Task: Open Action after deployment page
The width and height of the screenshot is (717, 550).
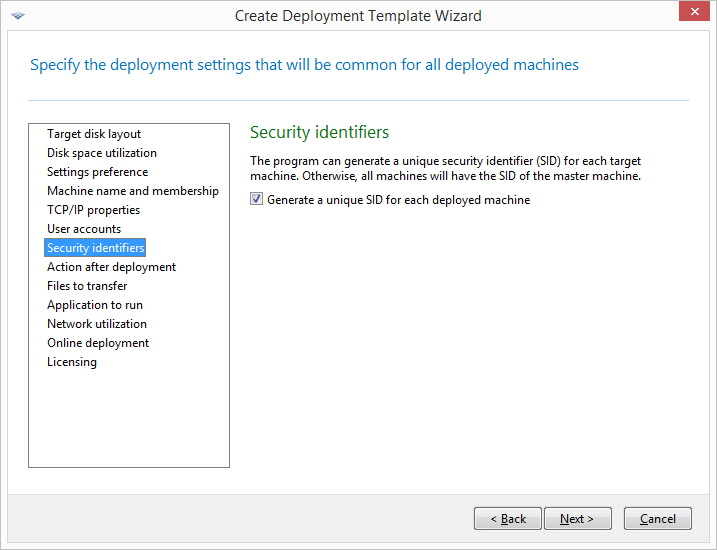Action: [111, 267]
